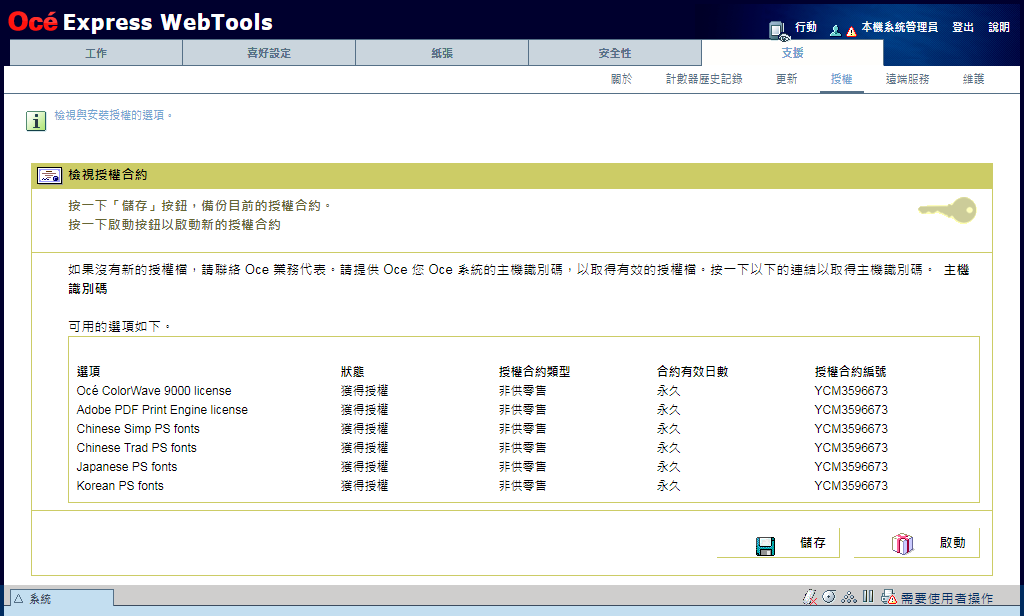
Task: Open the 工作 tab
Action: 96,53
